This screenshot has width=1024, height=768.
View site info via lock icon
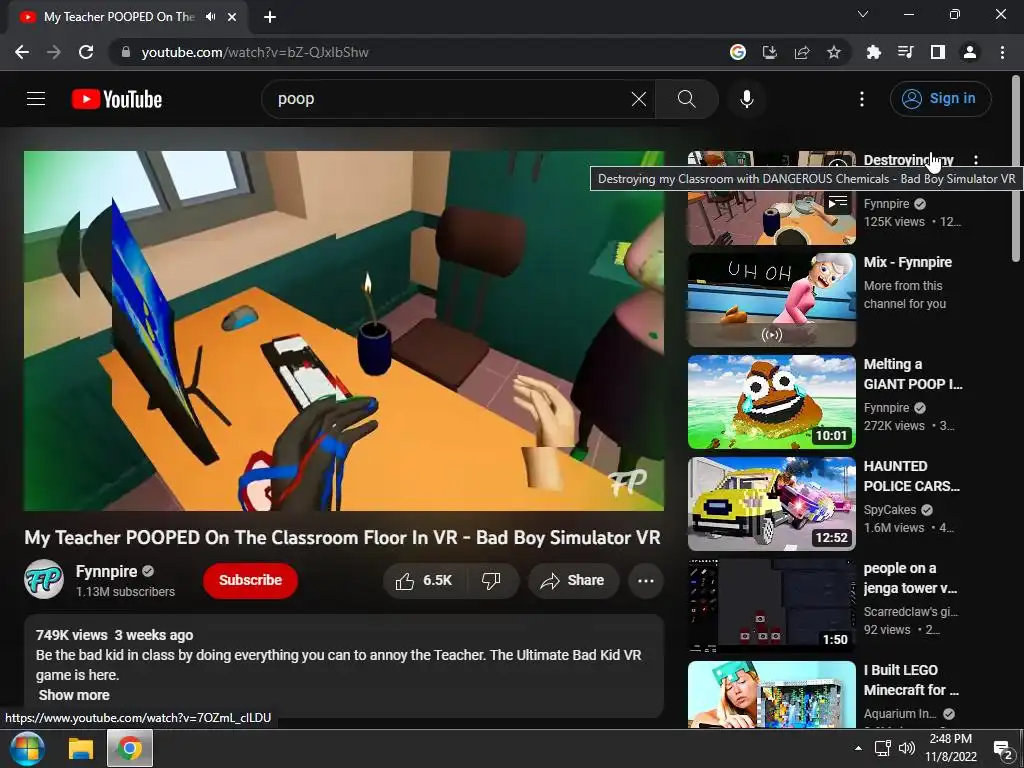[126, 52]
